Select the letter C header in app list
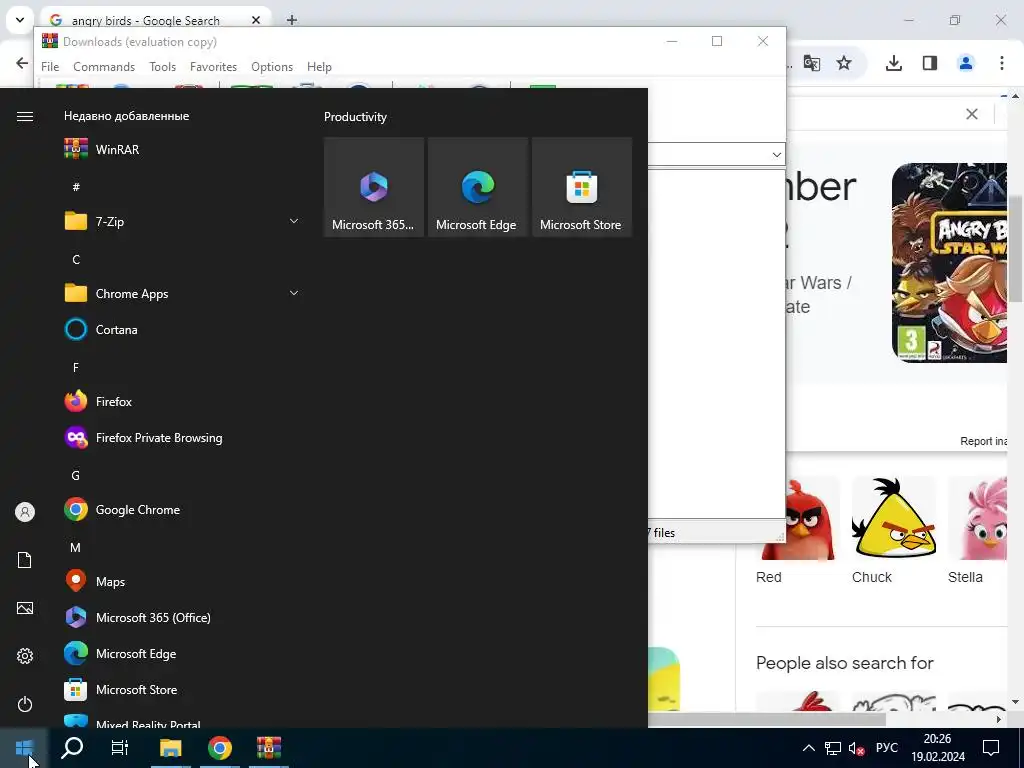Image resolution: width=1024 pixels, height=768 pixels. coord(76,259)
